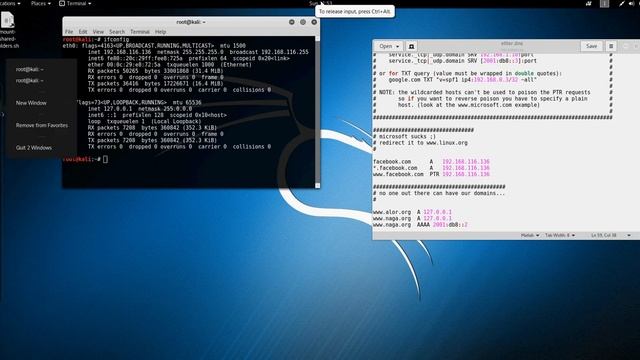Viewport: 640px width, 360px height.
Task: Minimize the root@kali terminal window
Action: coord(291,22)
